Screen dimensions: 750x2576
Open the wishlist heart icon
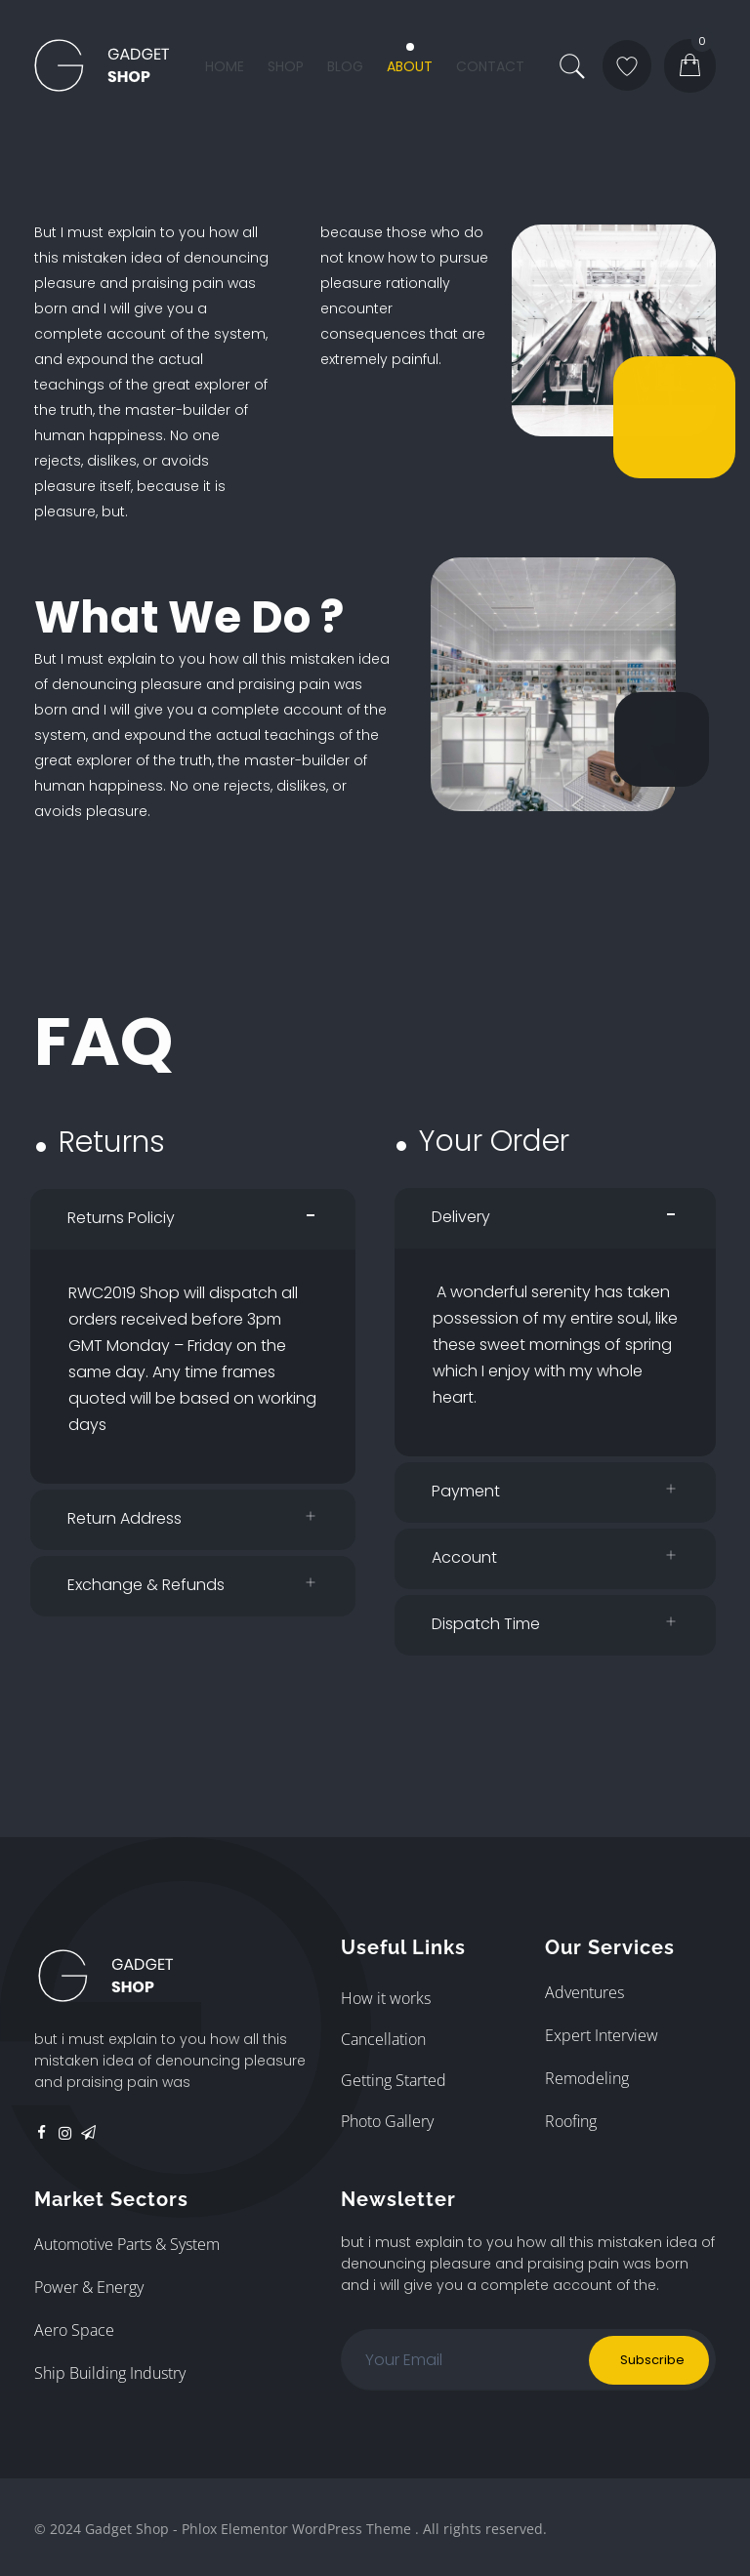coord(627,66)
